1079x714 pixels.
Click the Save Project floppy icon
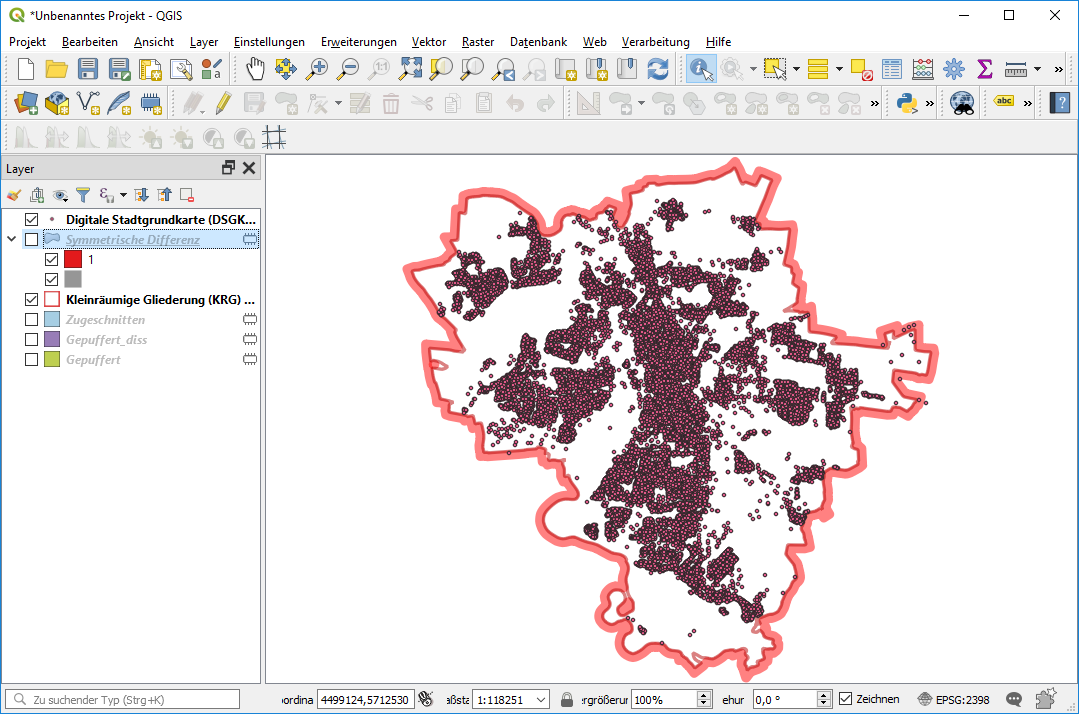click(x=88, y=69)
